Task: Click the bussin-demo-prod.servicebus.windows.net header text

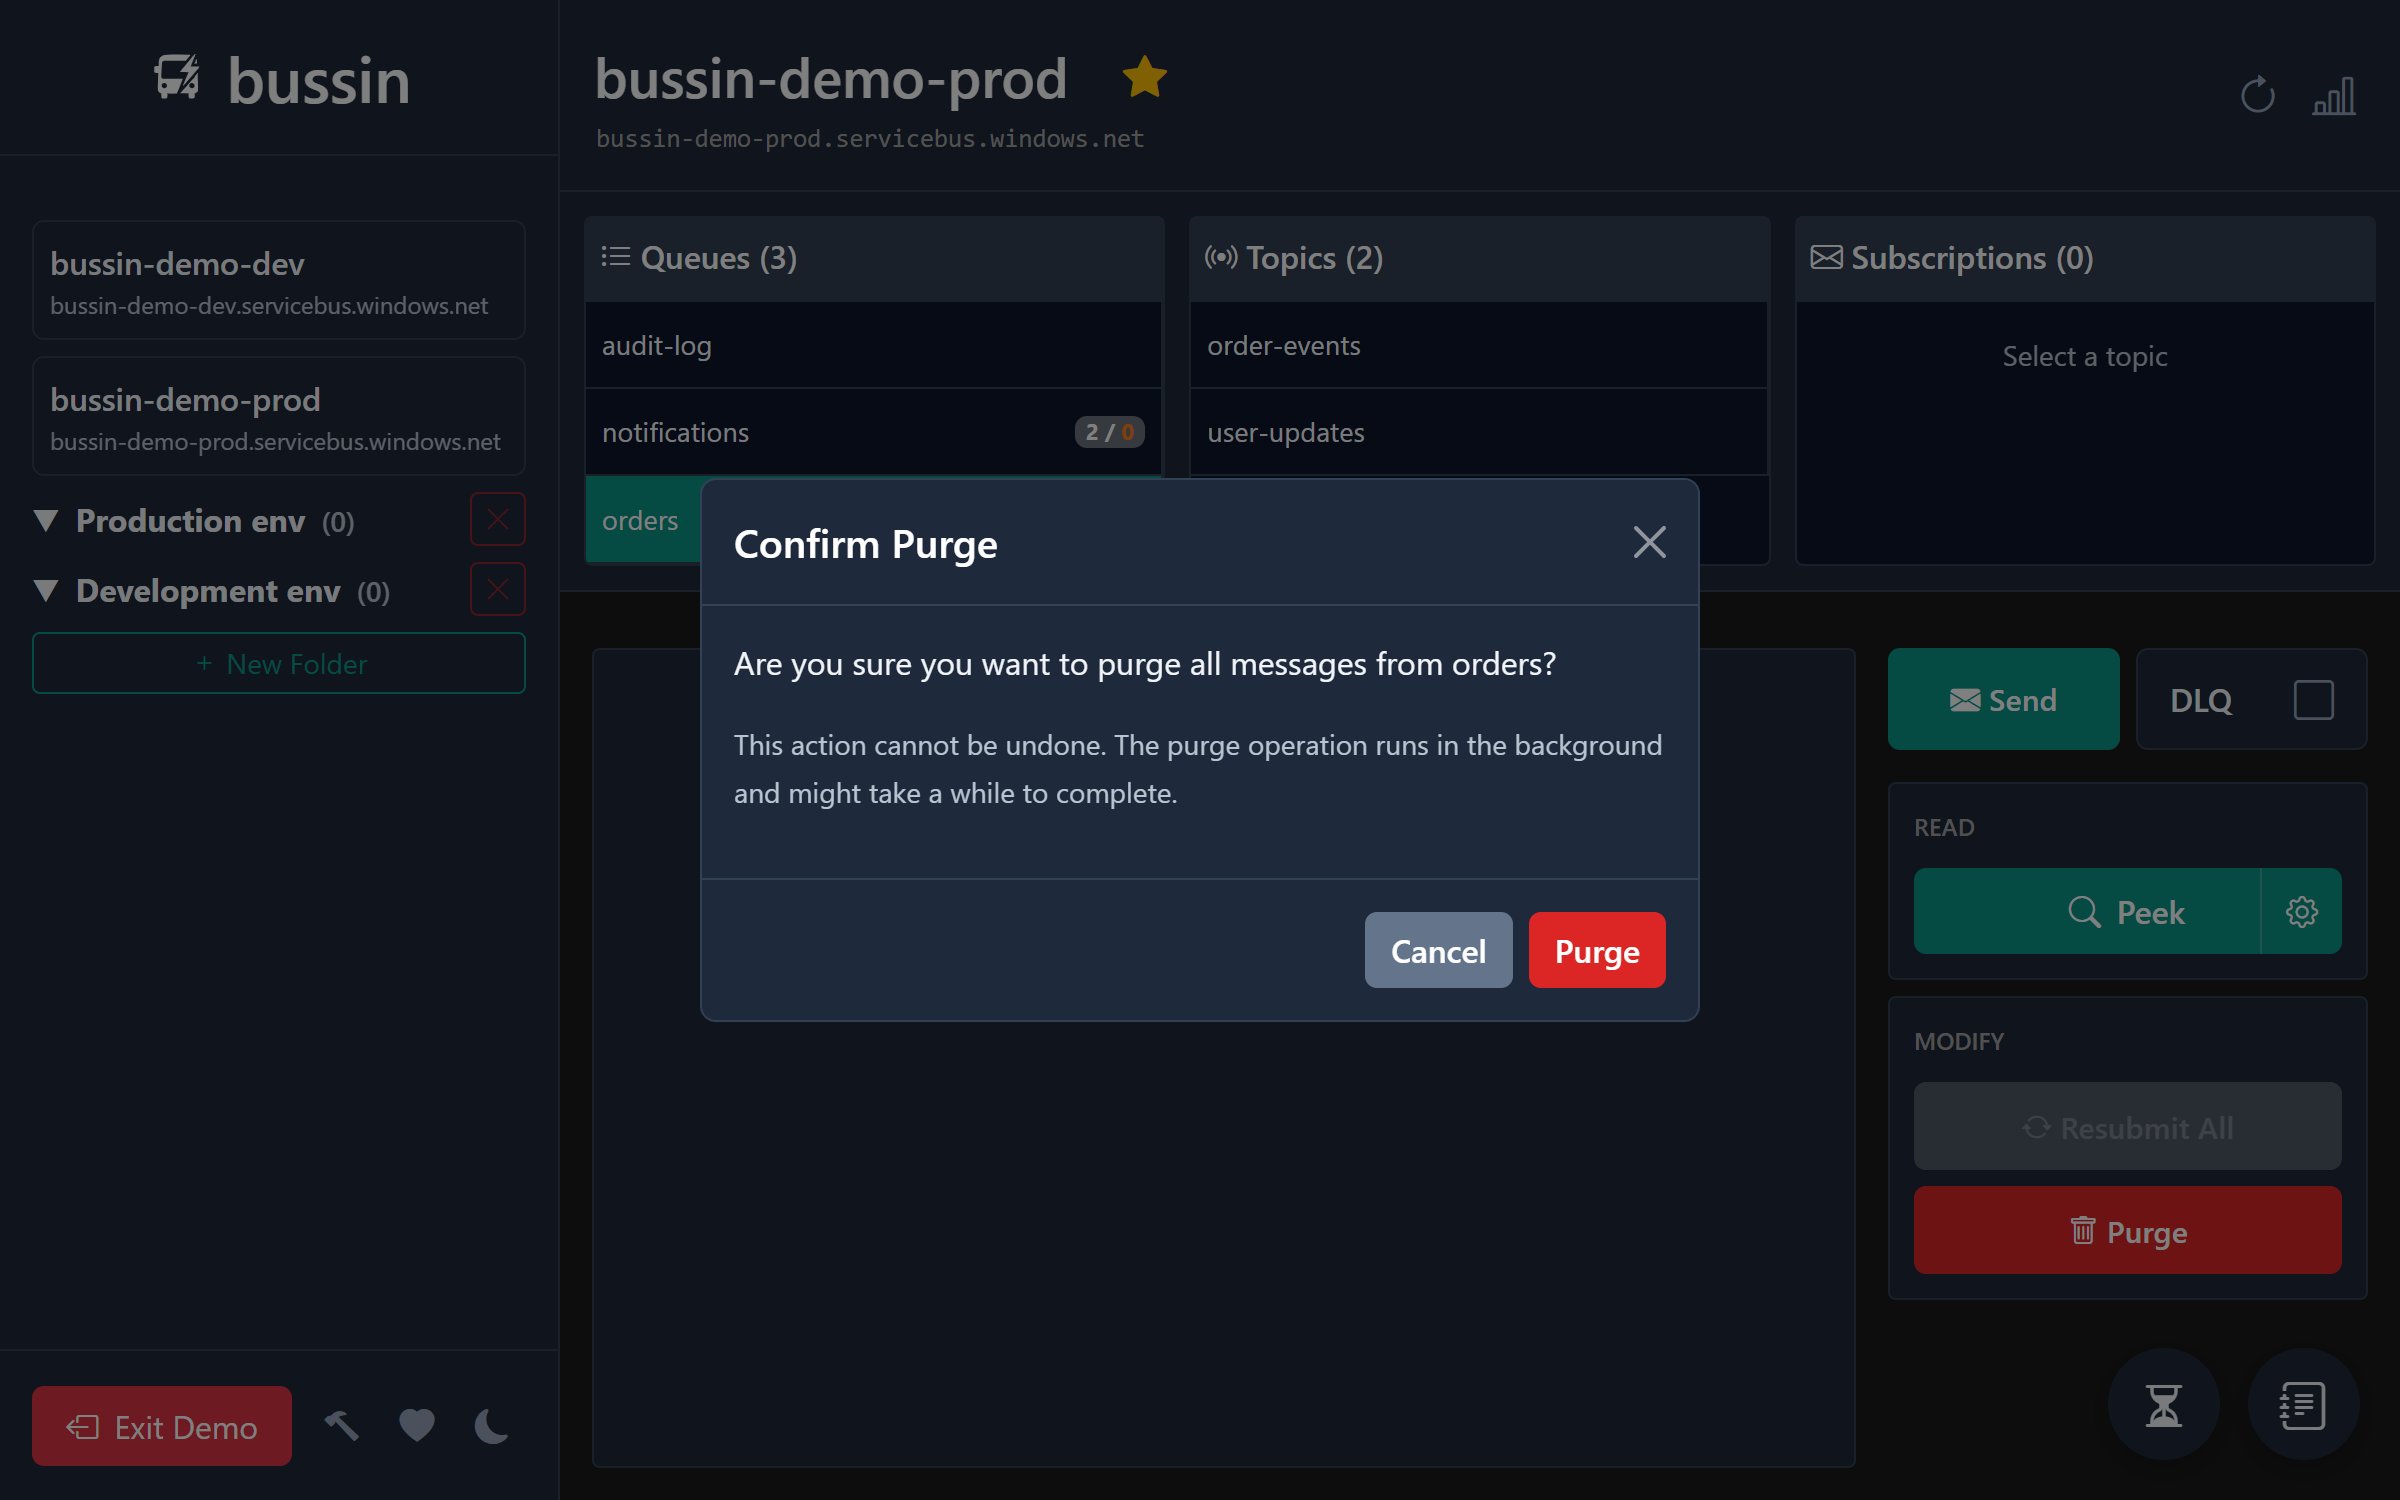Action: [869, 139]
